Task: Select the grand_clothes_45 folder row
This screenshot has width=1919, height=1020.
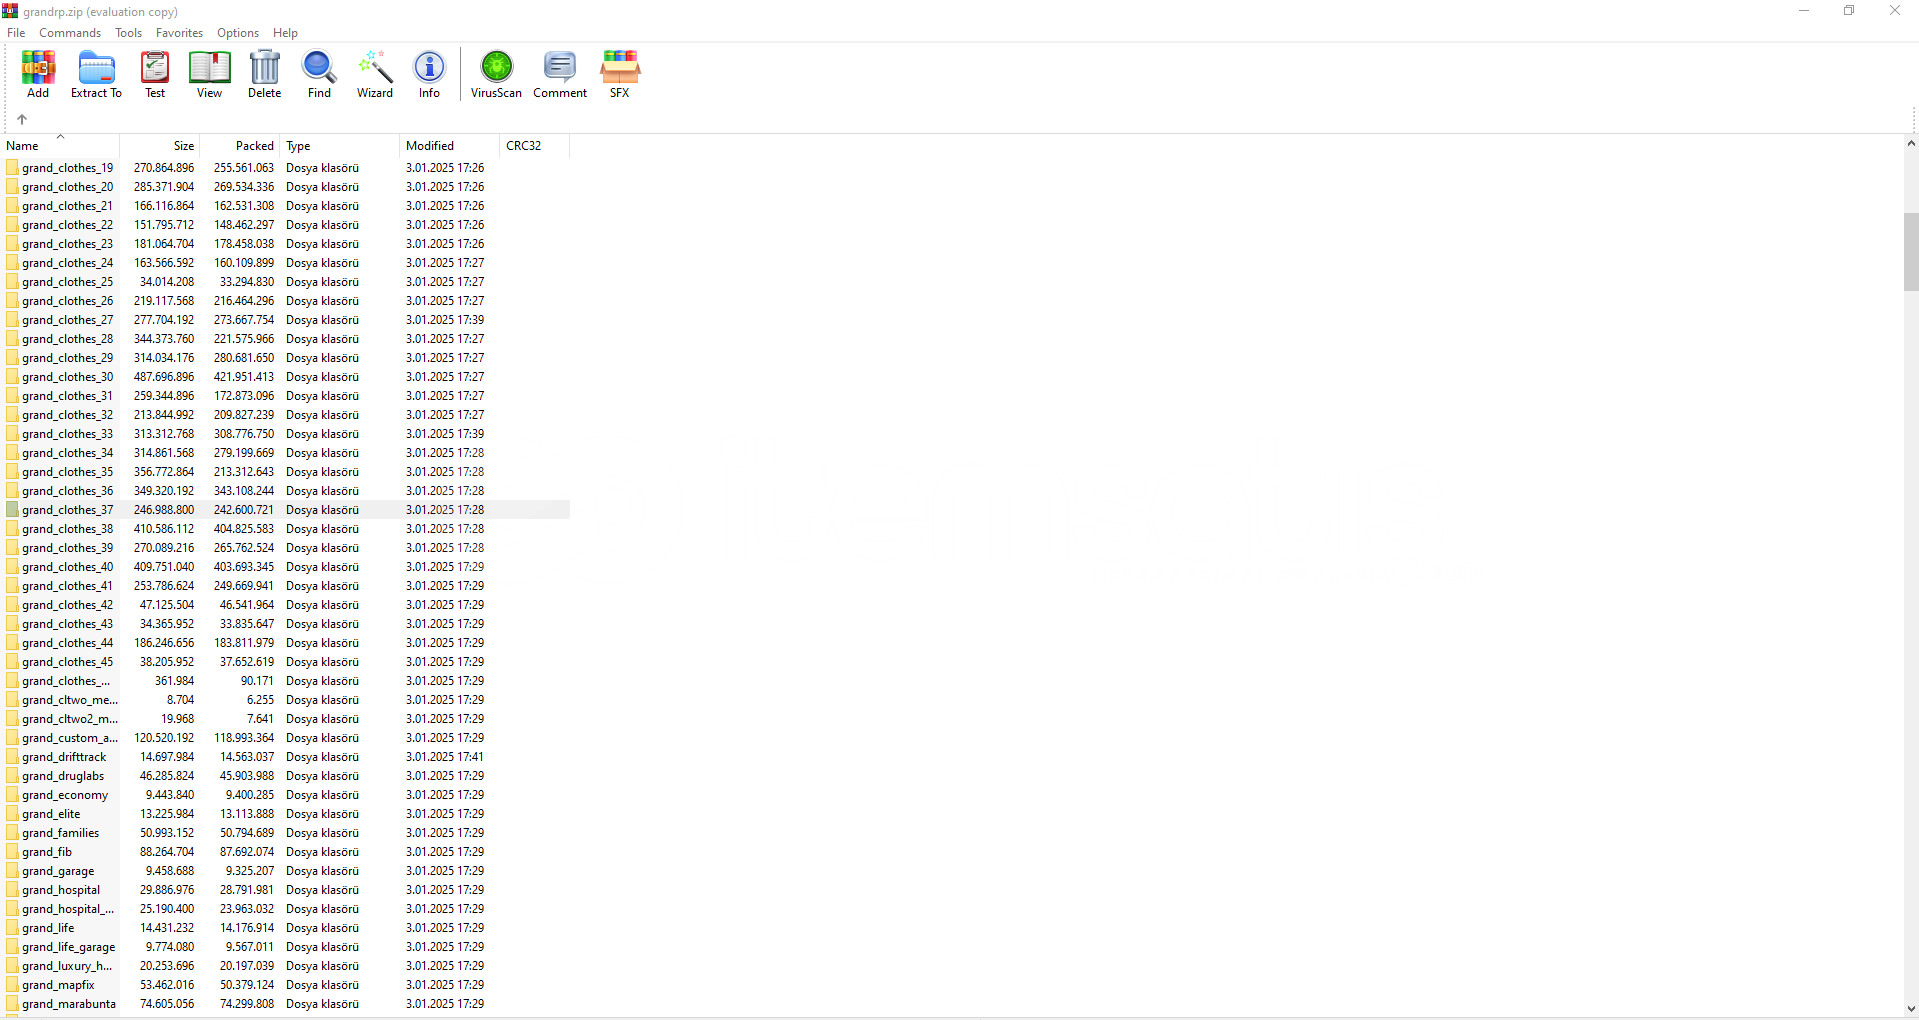Action: (287, 662)
